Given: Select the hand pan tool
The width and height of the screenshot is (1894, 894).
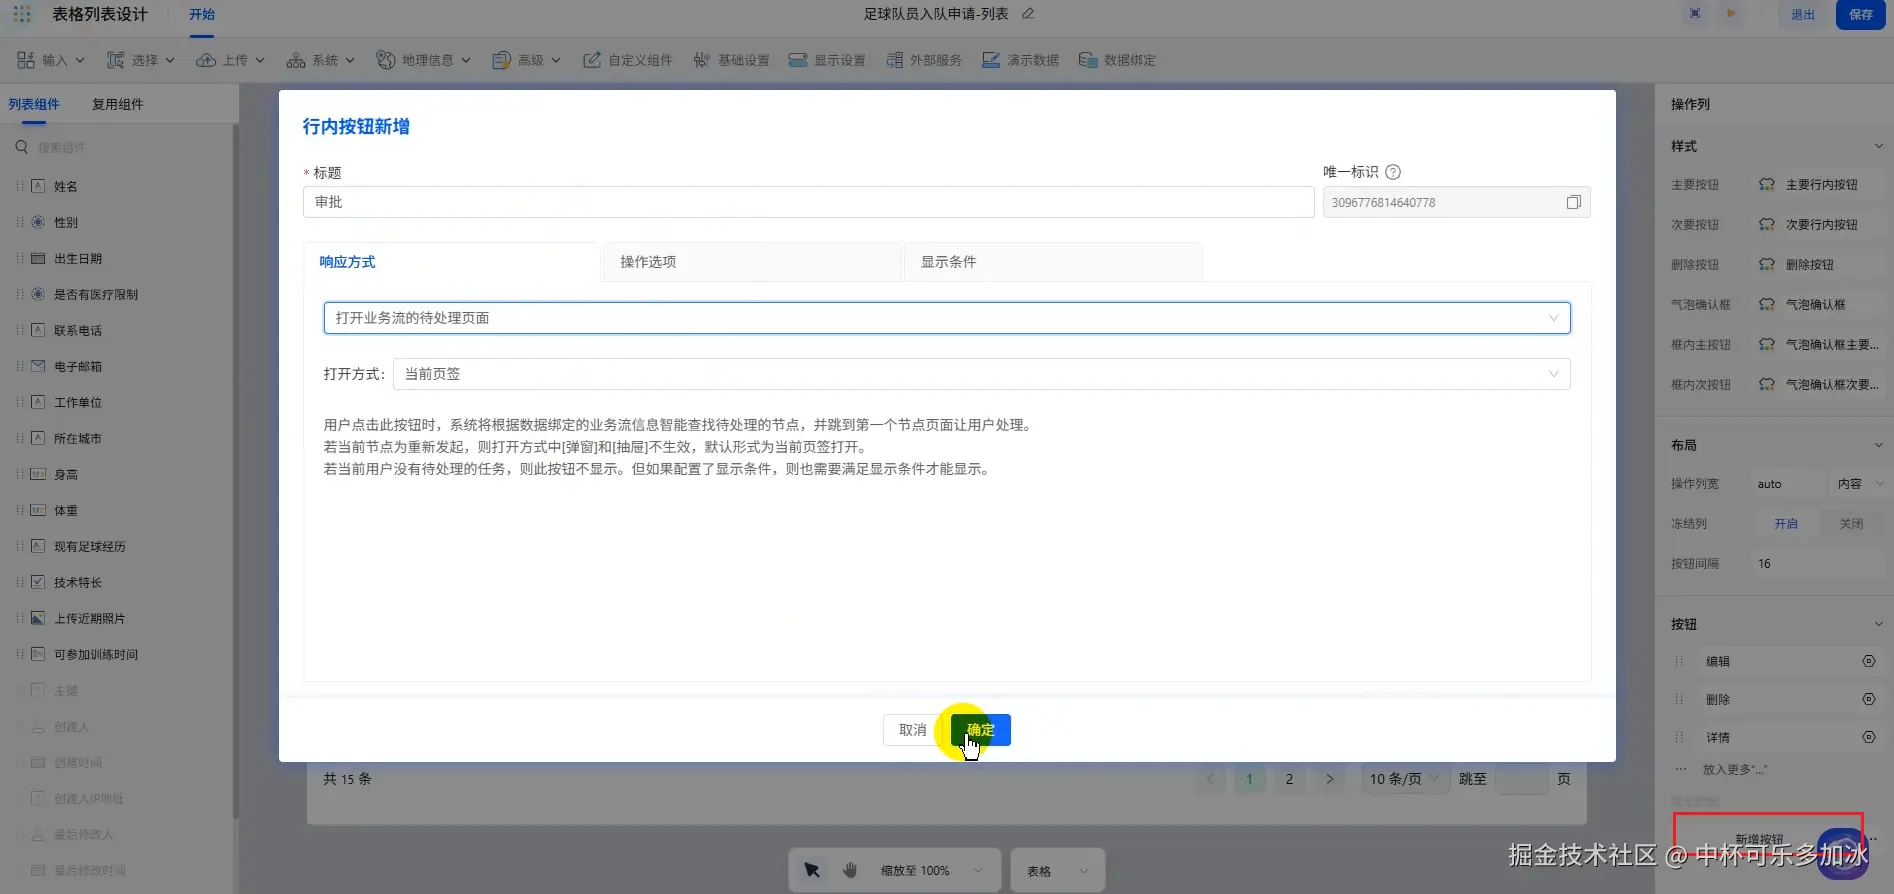Looking at the screenshot, I should pos(850,870).
